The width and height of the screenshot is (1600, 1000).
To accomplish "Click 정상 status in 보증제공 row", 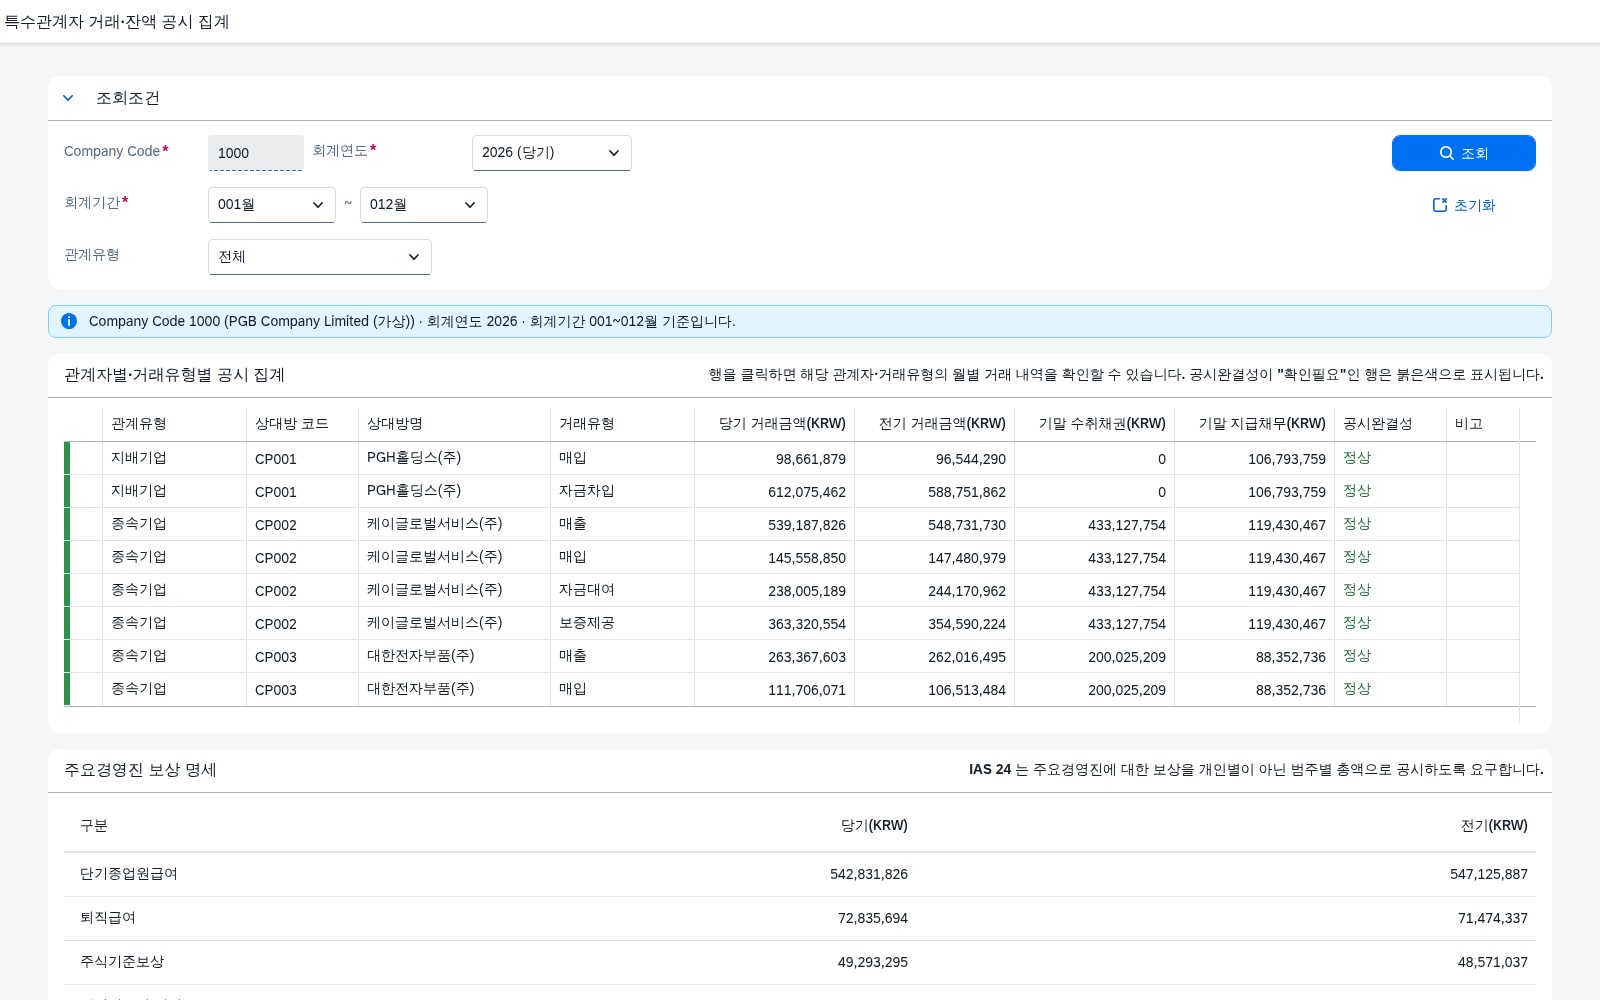I will 1356,623.
